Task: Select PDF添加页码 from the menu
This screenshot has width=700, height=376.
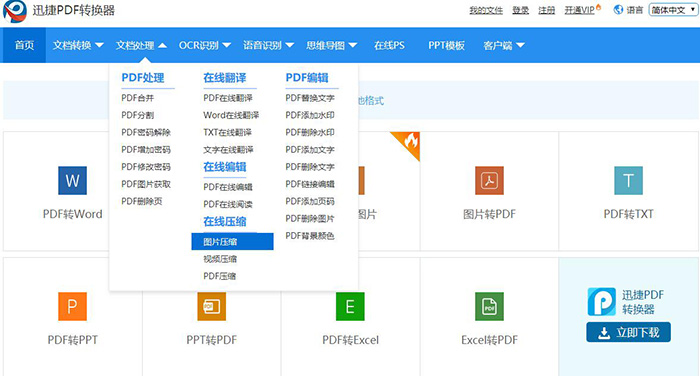Action: tap(310, 201)
